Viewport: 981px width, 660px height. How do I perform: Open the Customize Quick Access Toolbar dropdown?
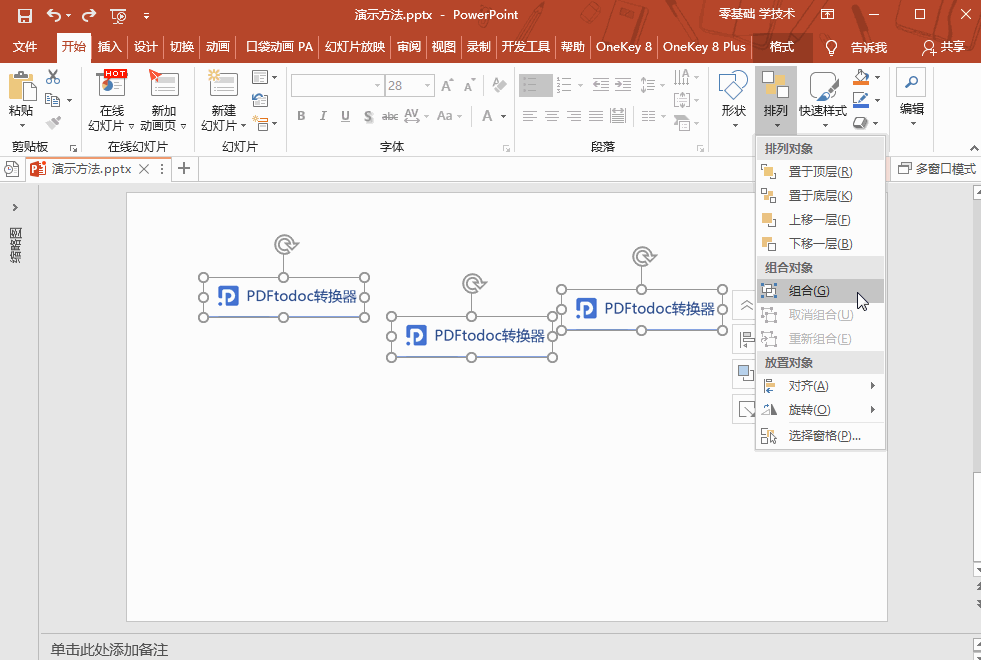click(146, 16)
